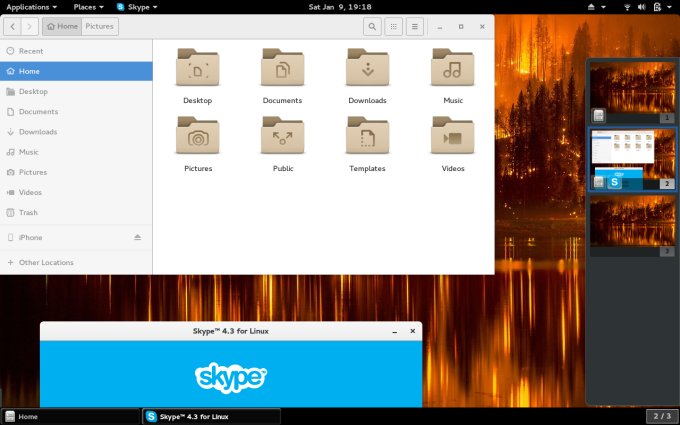The image size is (680, 425).
Task: Click the Pictures path bar button
Action: pyautogui.click(x=99, y=26)
